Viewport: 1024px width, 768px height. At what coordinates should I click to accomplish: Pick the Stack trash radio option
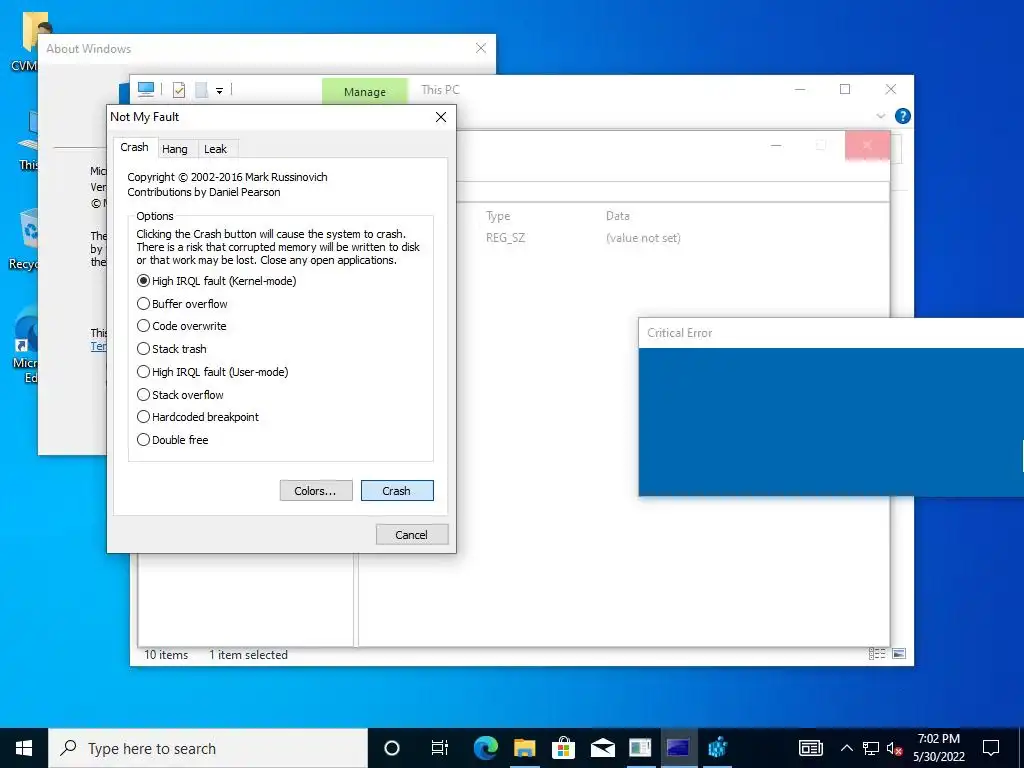pyautogui.click(x=172, y=349)
